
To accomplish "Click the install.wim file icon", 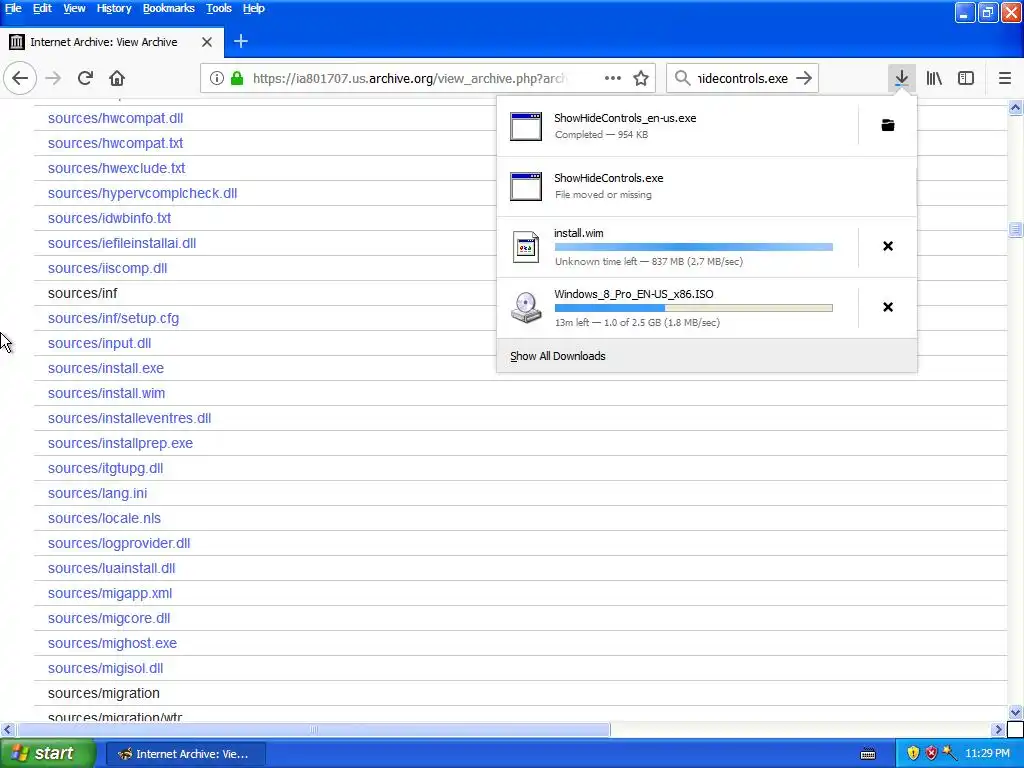I will (x=526, y=247).
